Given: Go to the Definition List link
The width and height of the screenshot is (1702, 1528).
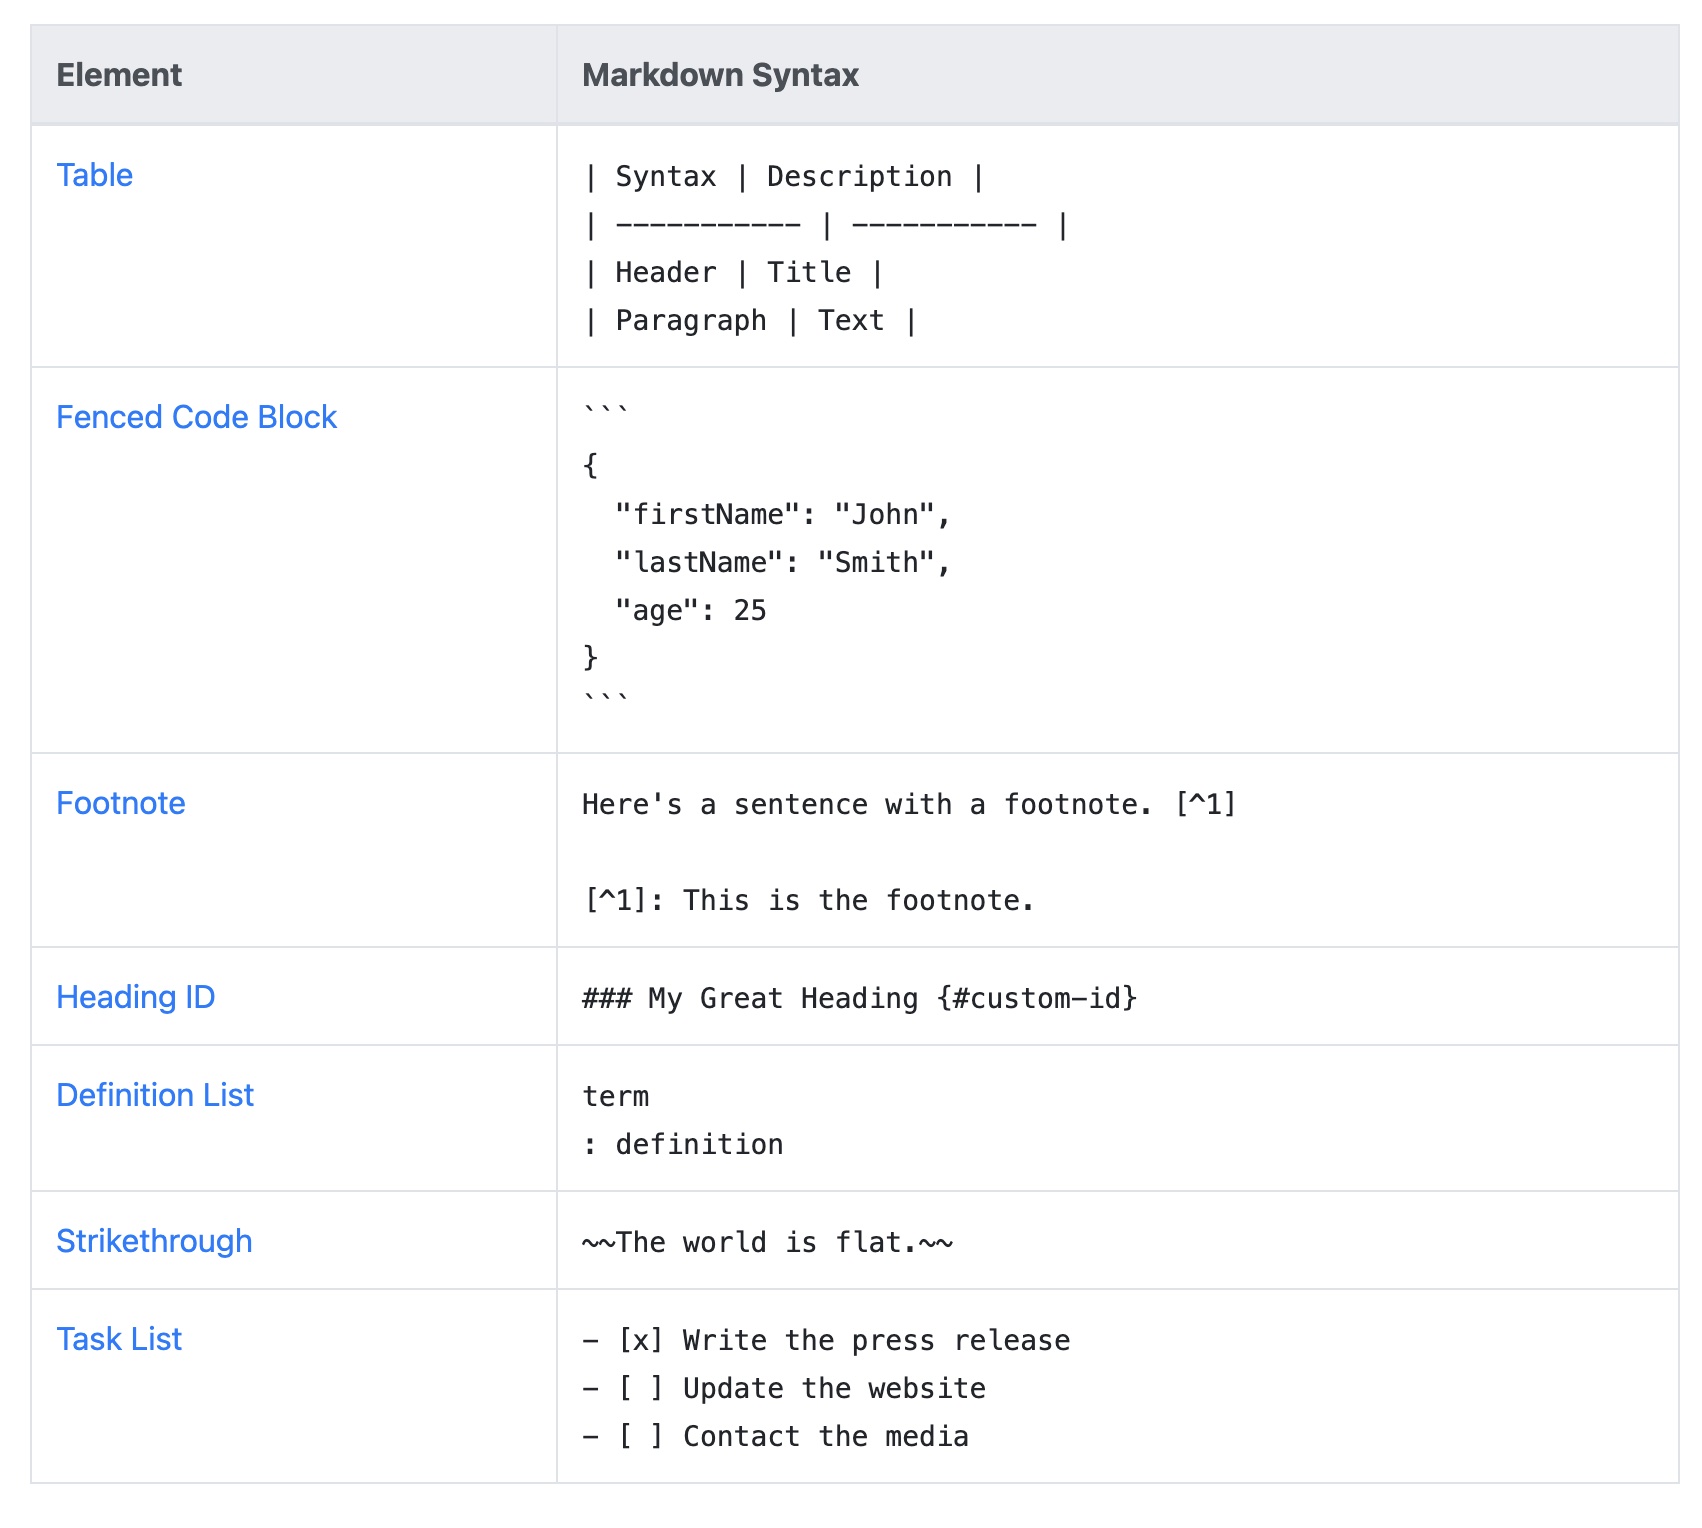Looking at the screenshot, I should pos(155,1095).
